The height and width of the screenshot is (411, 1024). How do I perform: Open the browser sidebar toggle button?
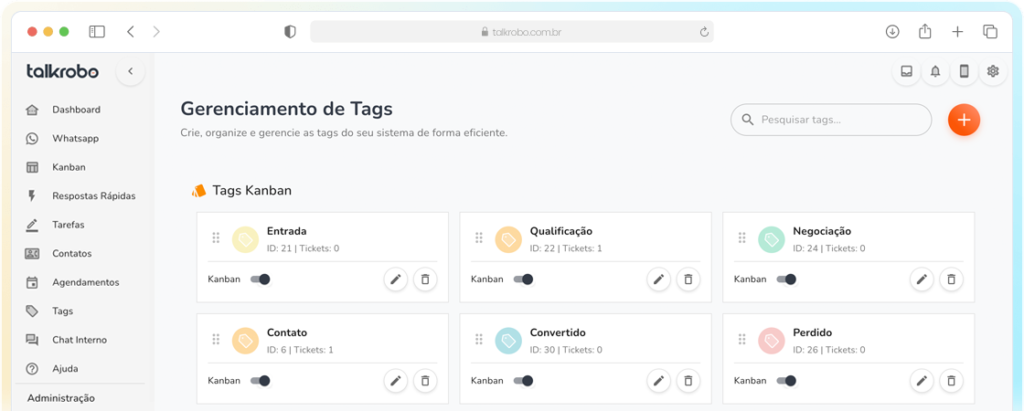(97, 32)
